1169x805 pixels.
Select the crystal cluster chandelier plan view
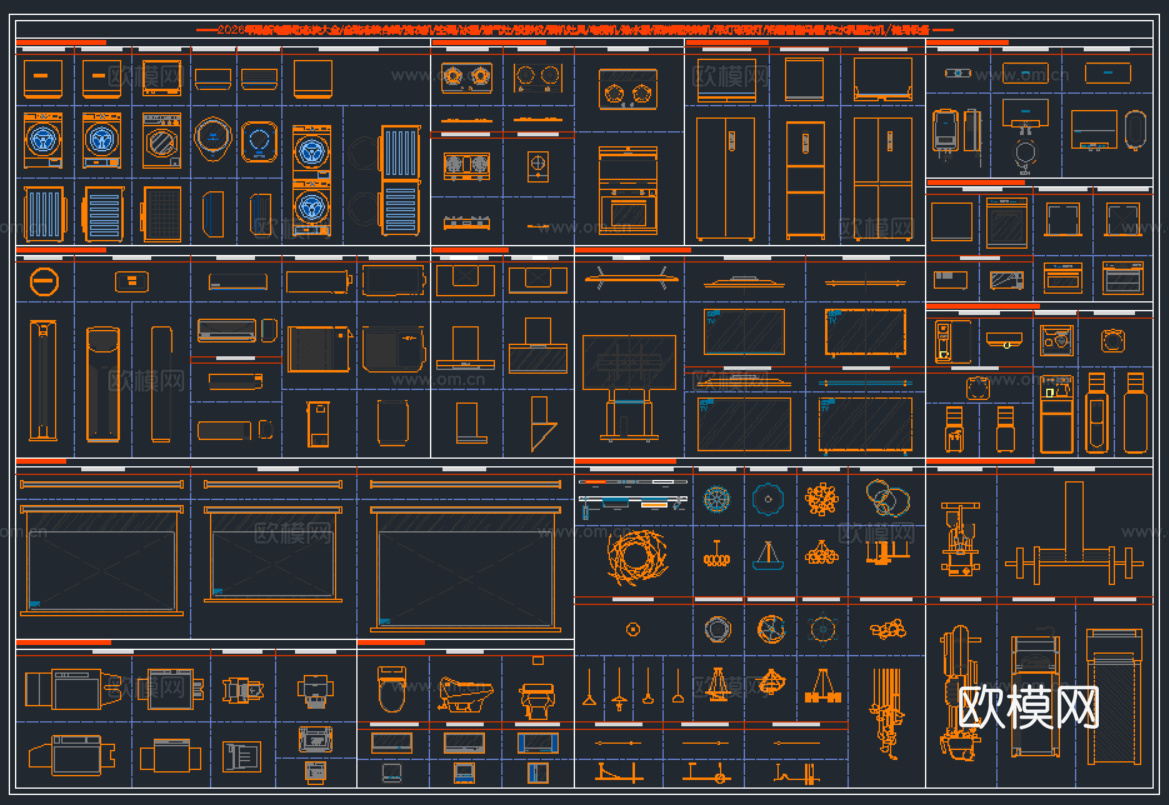tap(822, 499)
